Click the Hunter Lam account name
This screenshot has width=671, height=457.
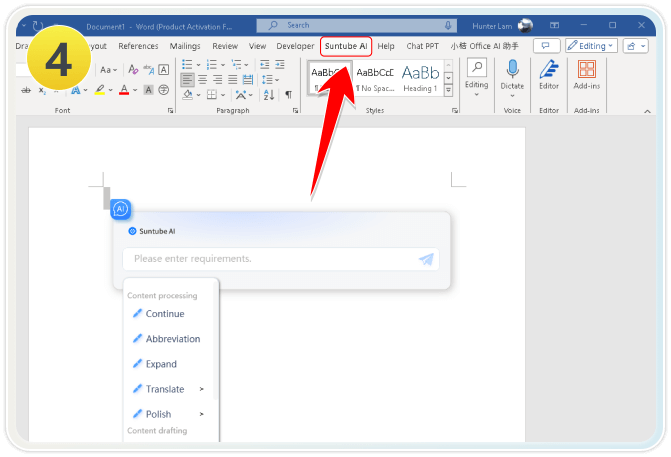(x=492, y=26)
